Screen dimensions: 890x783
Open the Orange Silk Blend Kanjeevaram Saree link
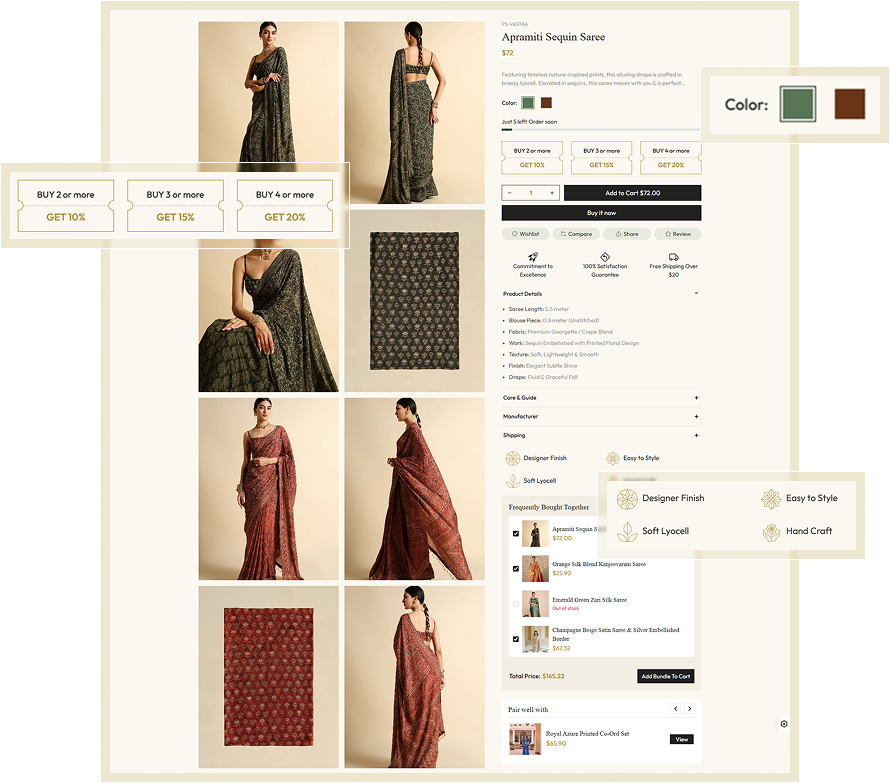click(x=599, y=564)
